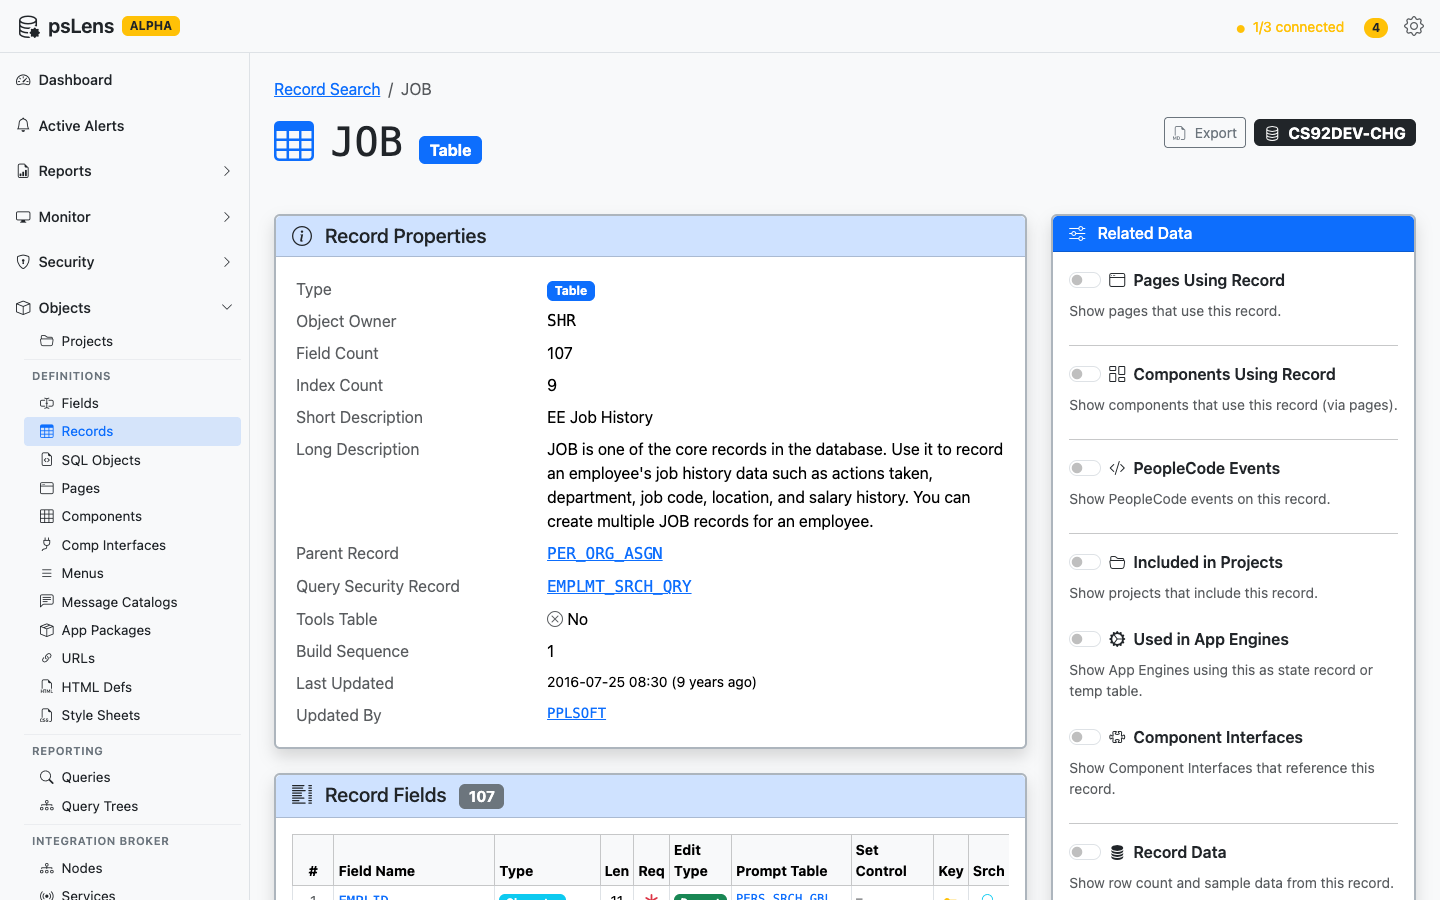Click the Export button
Viewport: 1440px width, 900px height.
[x=1204, y=133]
